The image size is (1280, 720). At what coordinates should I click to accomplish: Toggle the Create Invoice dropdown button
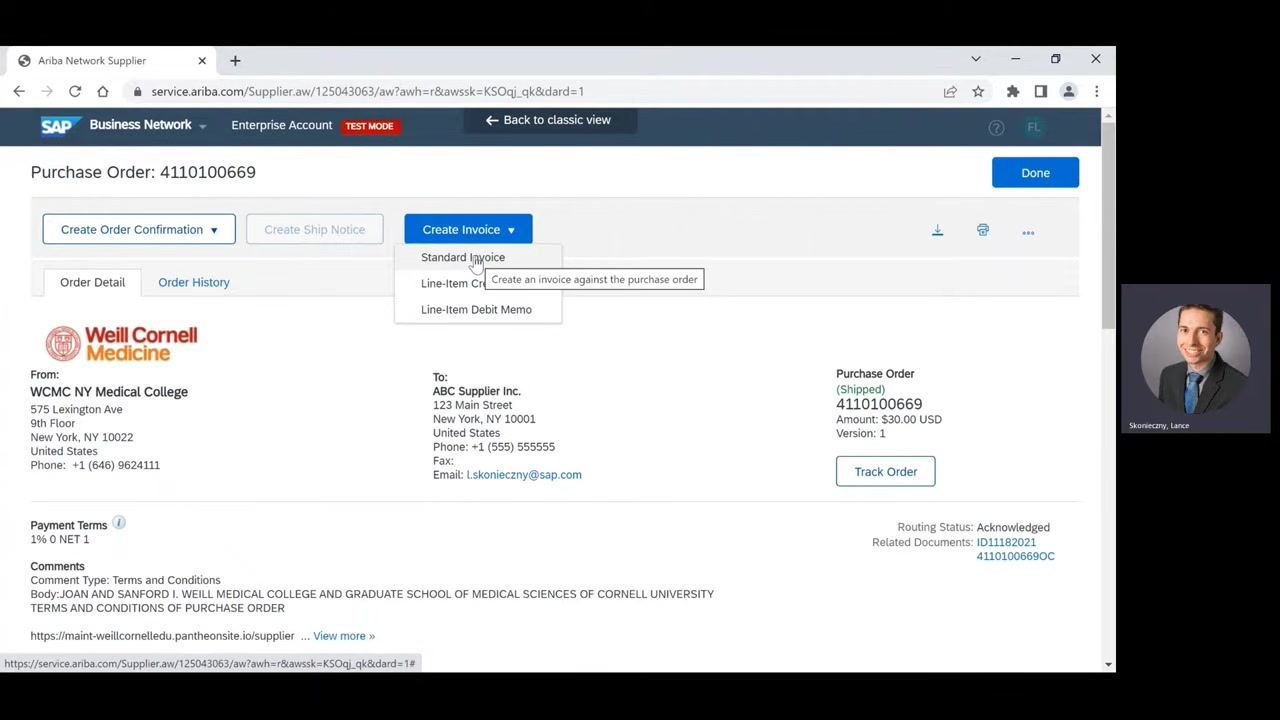coord(468,229)
